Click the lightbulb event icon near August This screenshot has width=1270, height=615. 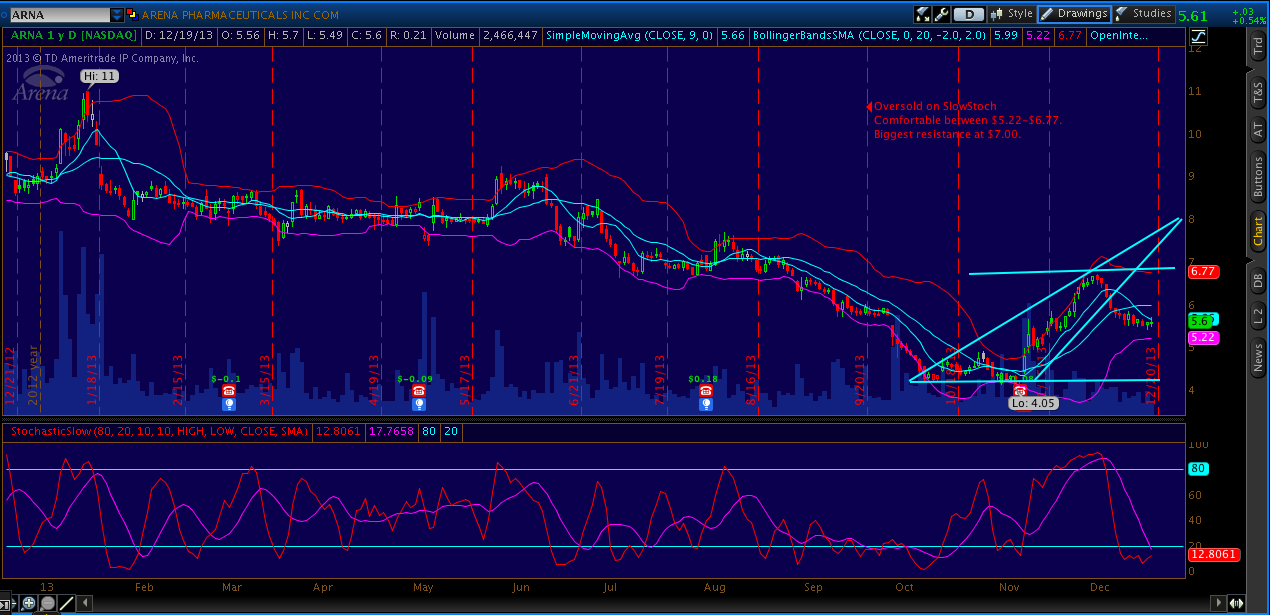tap(706, 405)
